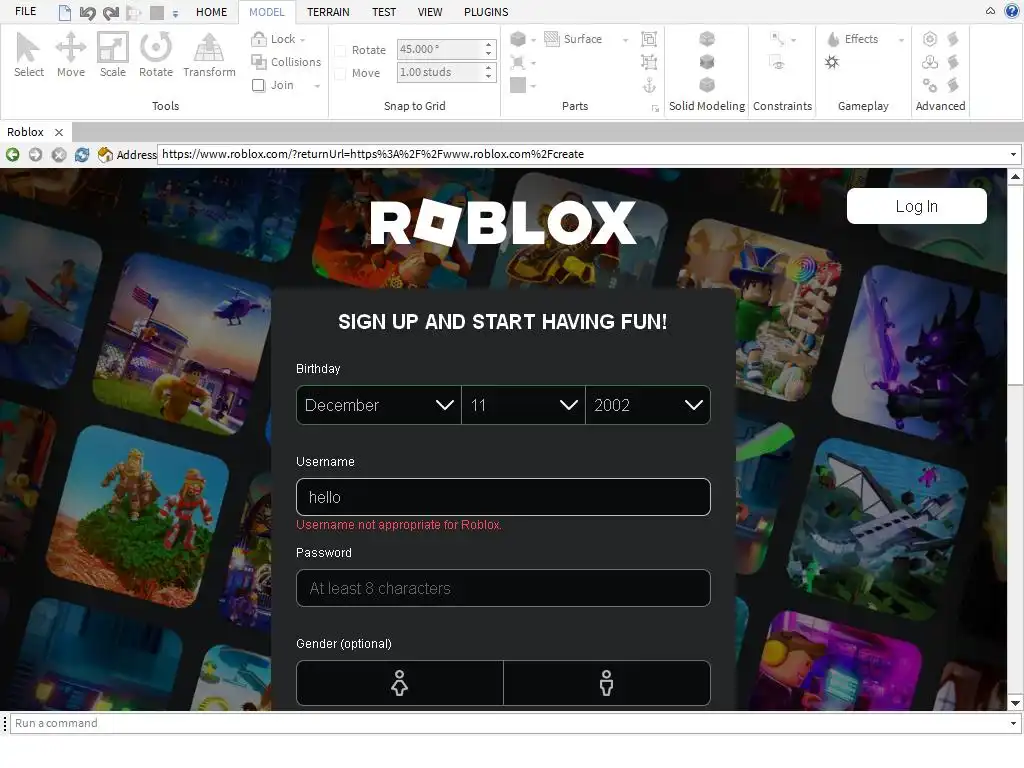Activate the Transform tool
Viewport: 1024px width, 768px height.
pyautogui.click(x=209, y=55)
